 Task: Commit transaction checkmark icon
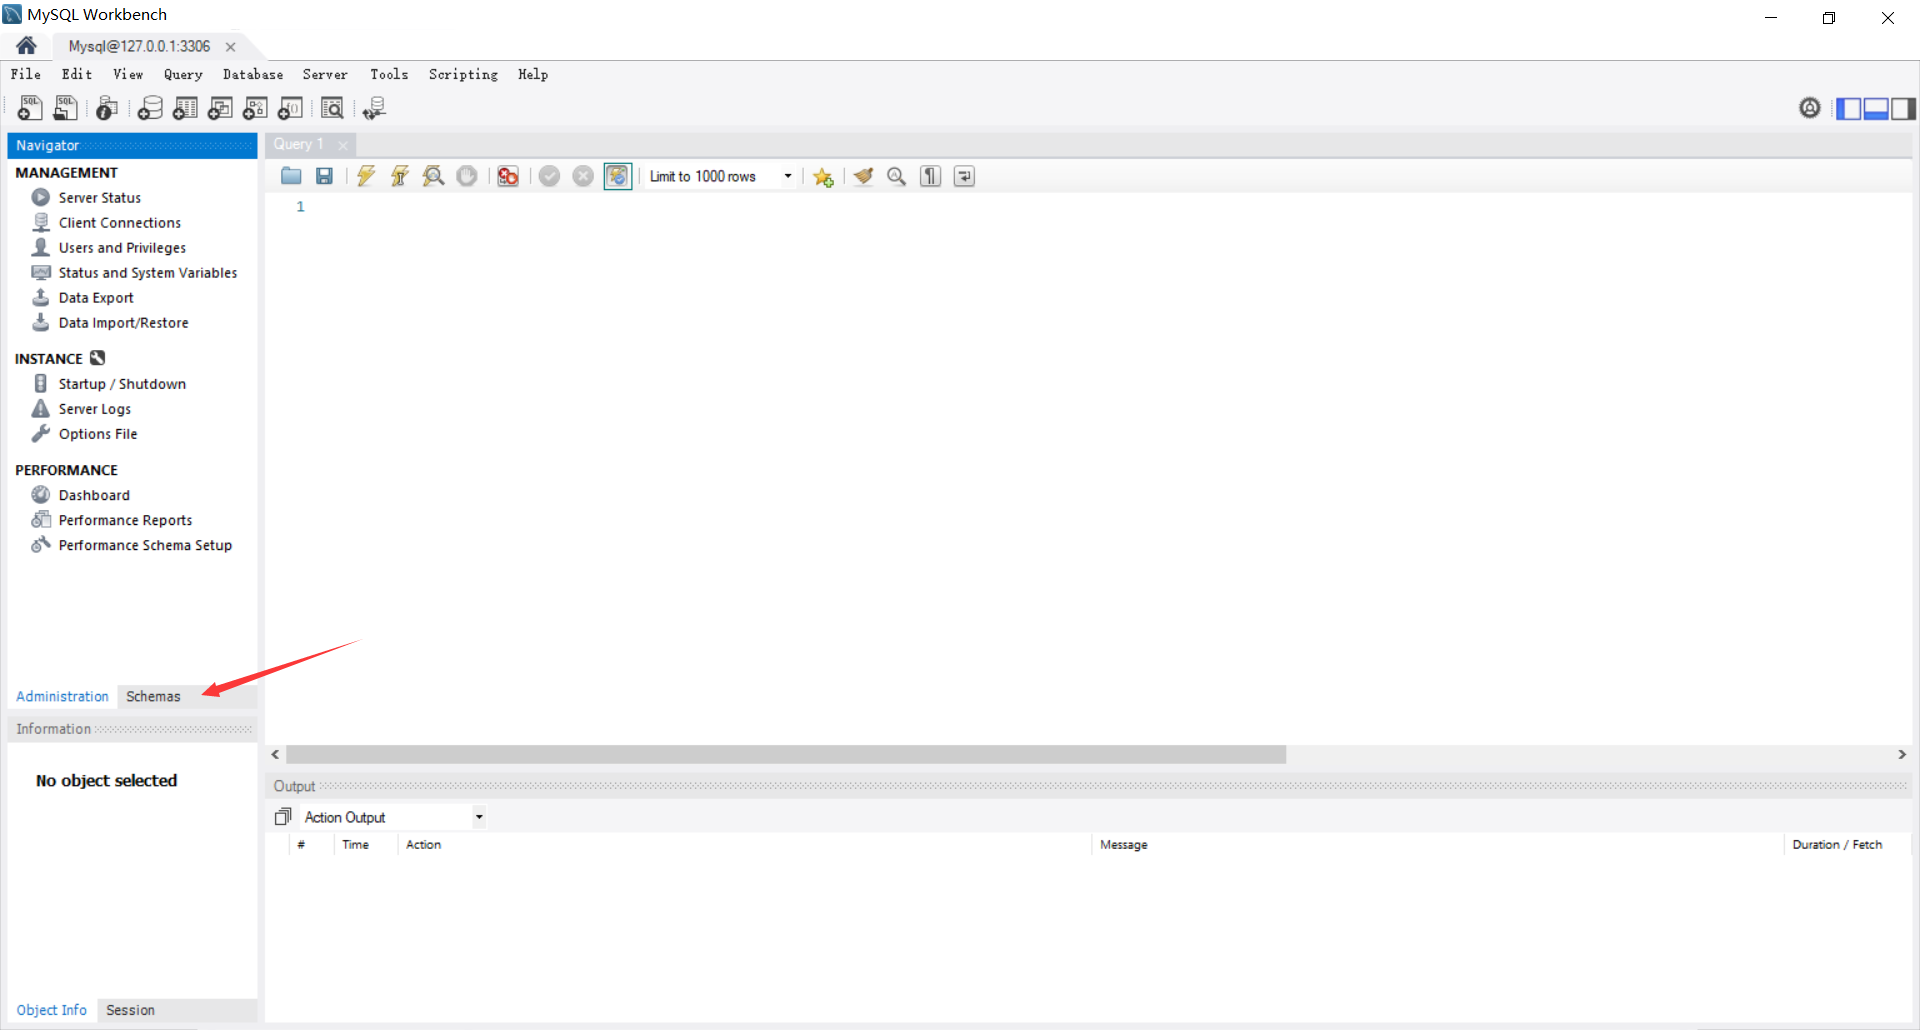549,176
